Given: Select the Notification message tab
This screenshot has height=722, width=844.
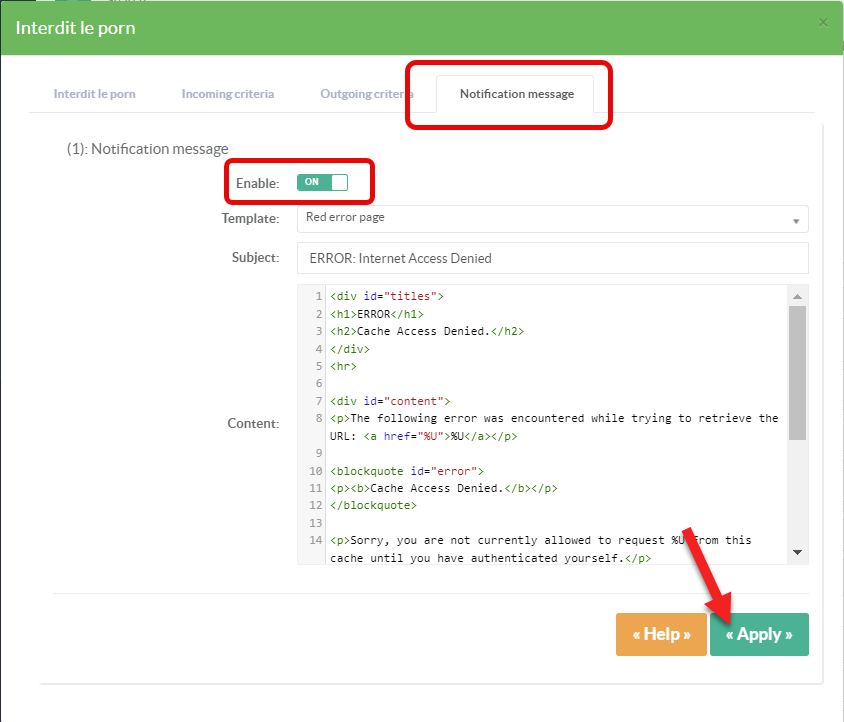Looking at the screenshot, I should click(516, 94).
